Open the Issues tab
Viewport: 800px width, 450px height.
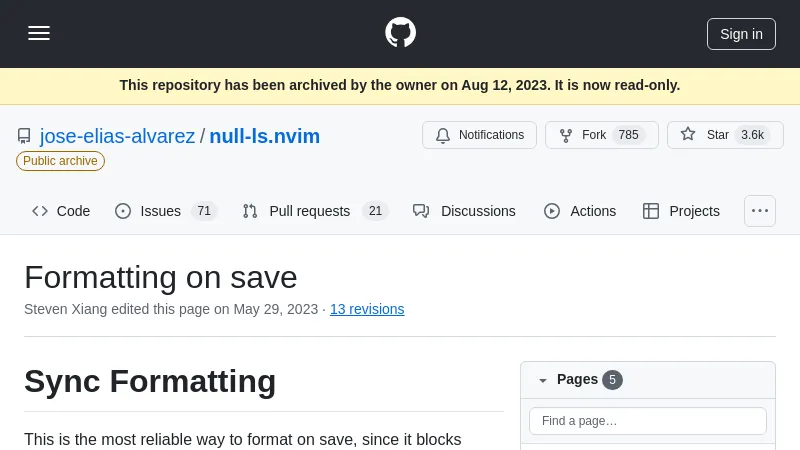click(160, 211)
